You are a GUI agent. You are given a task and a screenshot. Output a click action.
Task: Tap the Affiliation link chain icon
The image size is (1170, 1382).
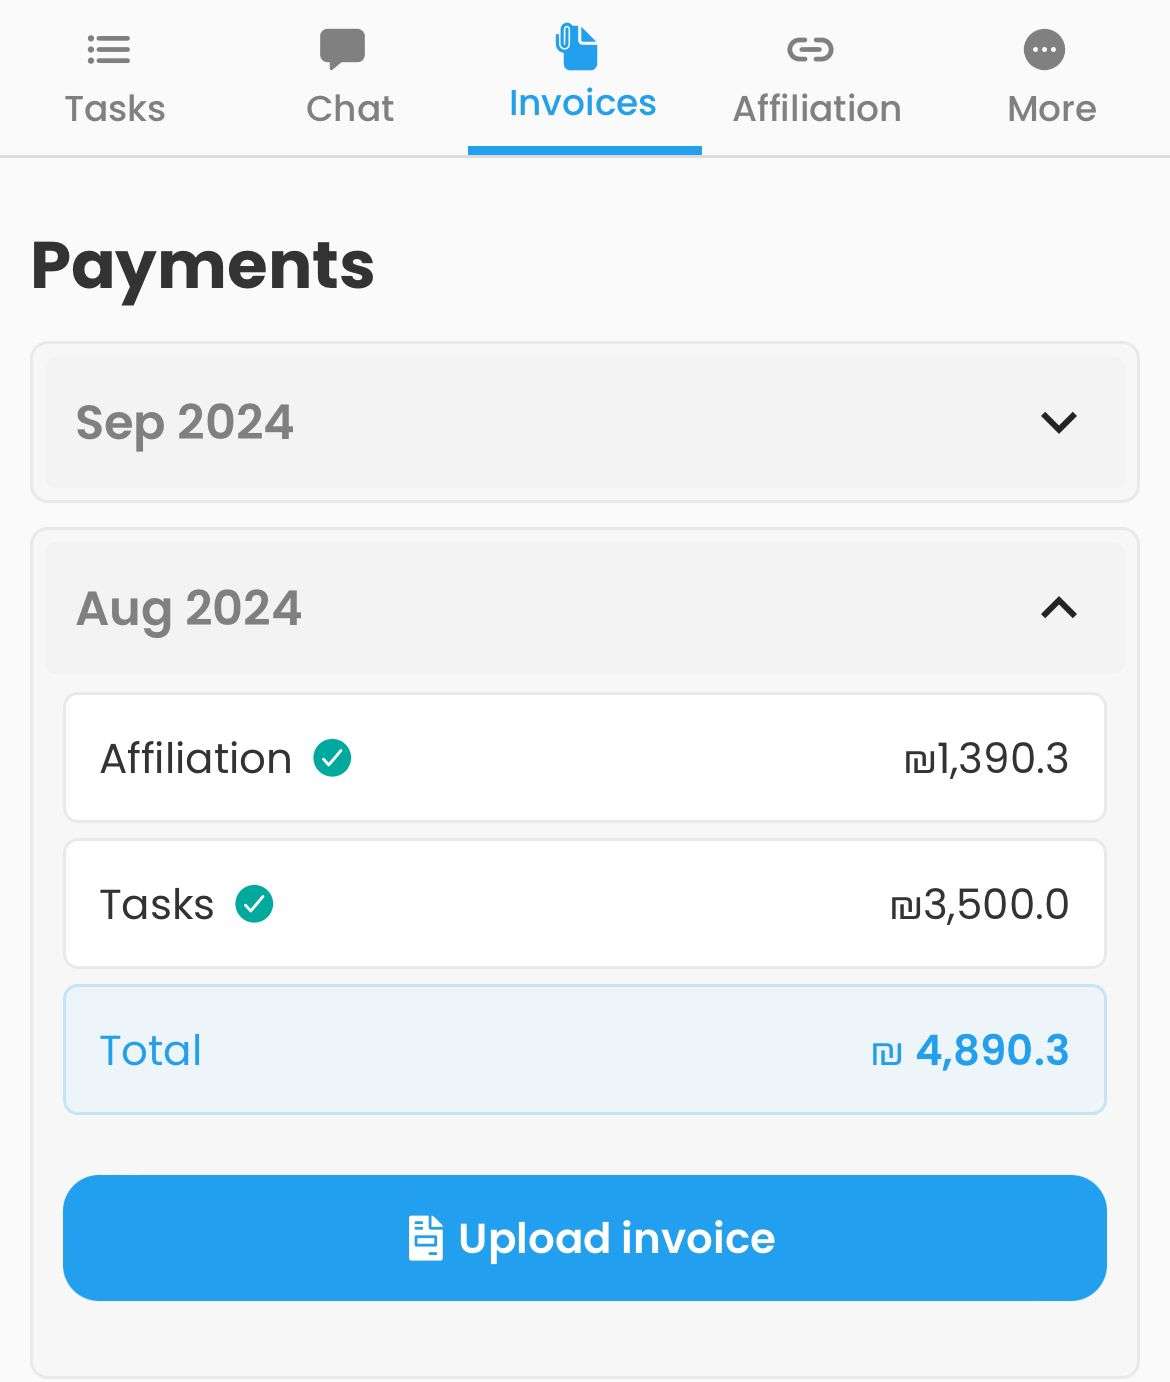[x=810, y=49]
